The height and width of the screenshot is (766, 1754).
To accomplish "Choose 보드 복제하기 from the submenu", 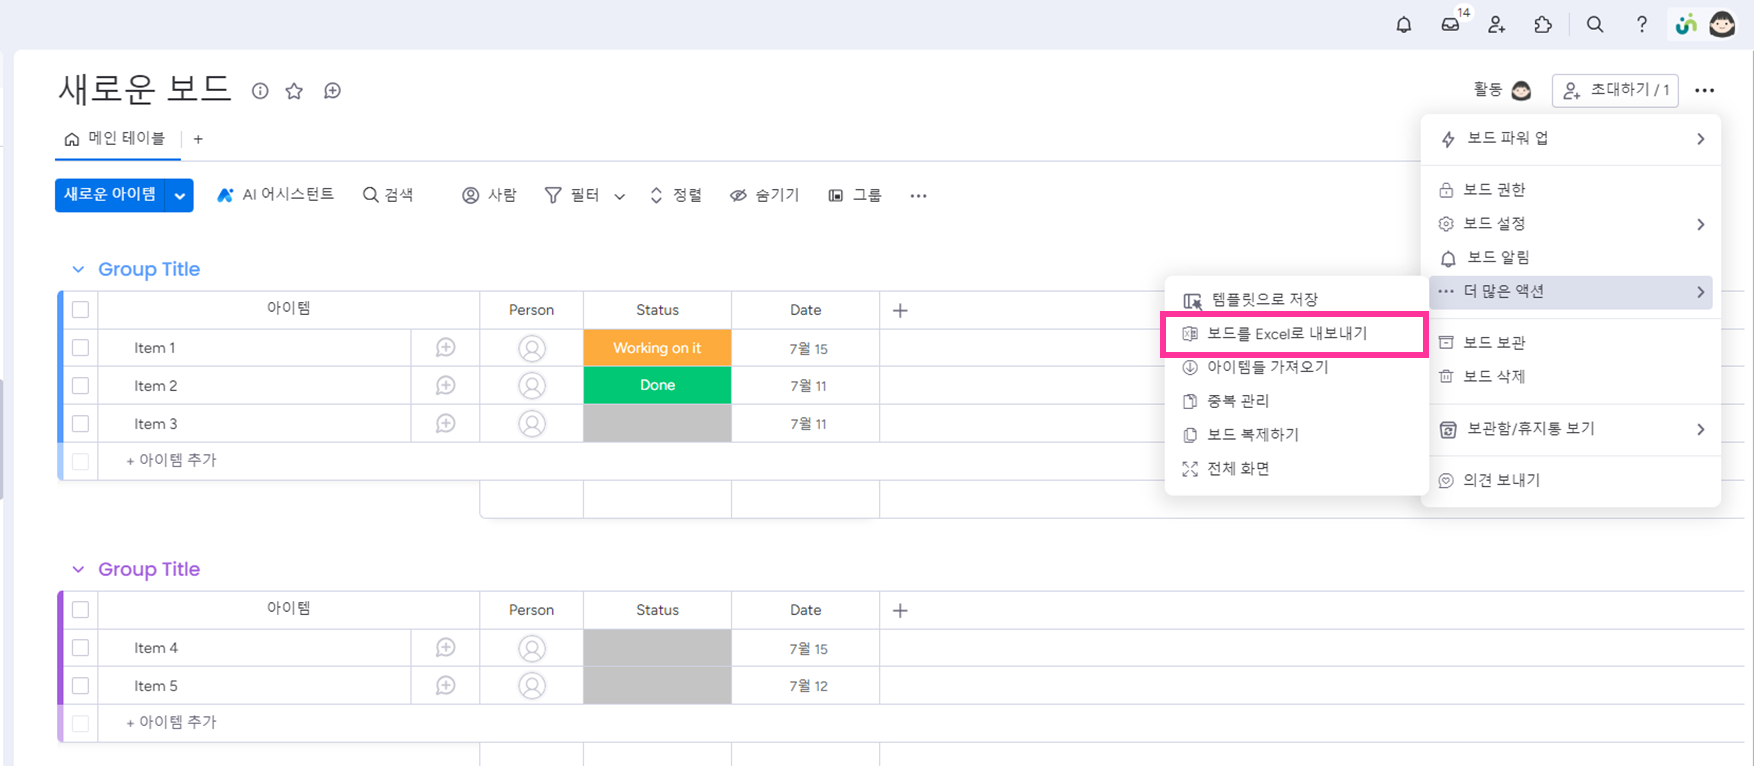I will point(1252,435).
